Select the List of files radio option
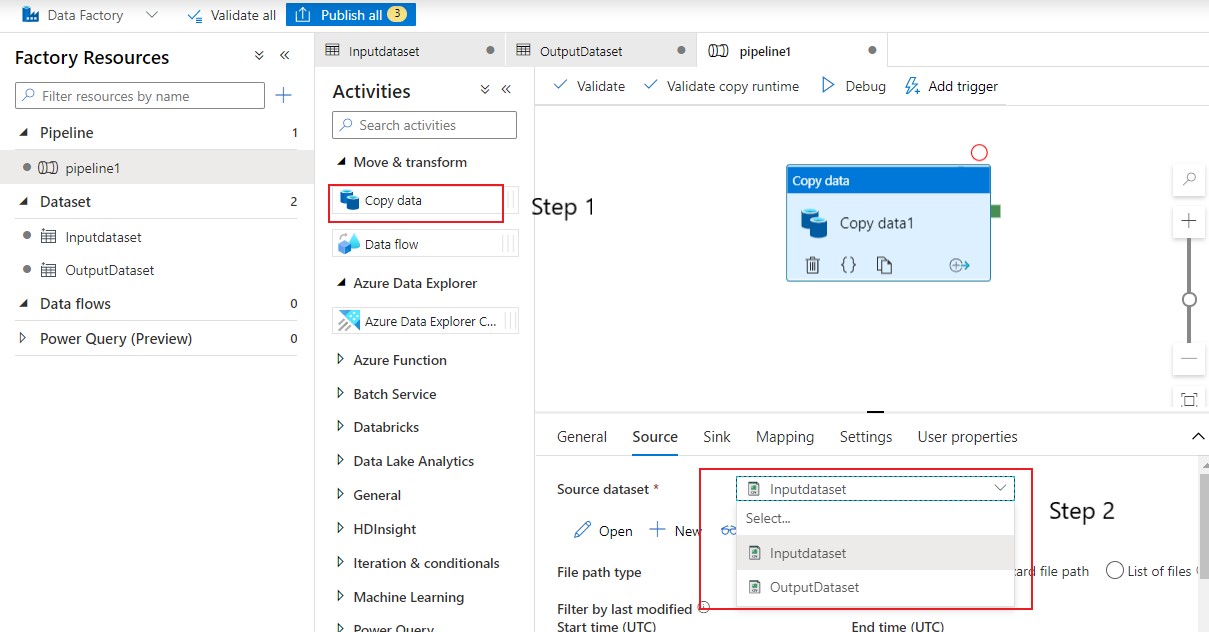The image size is (1209, 632). click(1115, 571)
